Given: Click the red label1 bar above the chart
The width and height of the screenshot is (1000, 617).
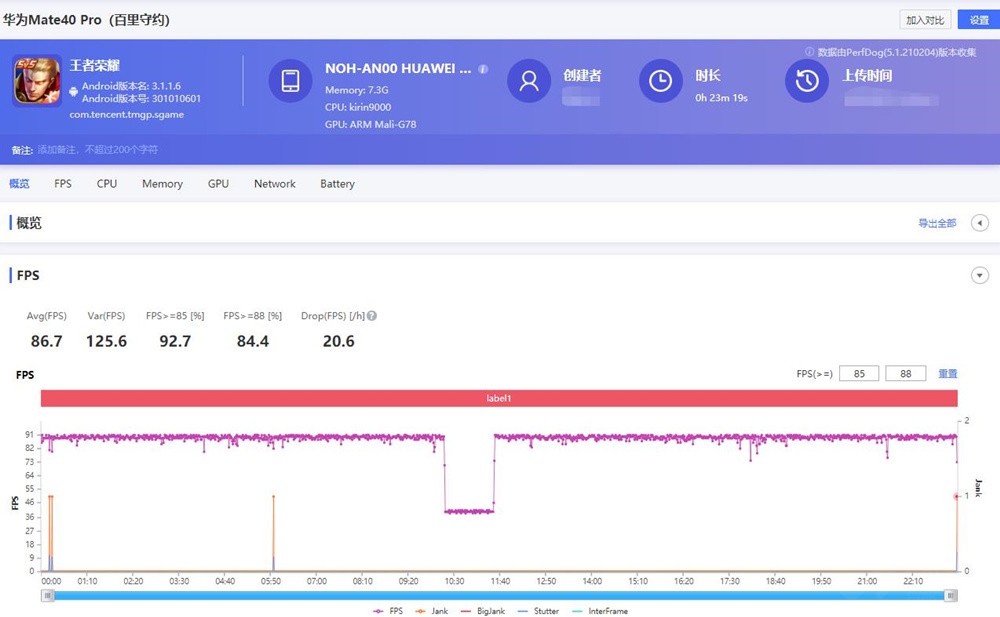Looking at the screenshot, I should point(499,398).
